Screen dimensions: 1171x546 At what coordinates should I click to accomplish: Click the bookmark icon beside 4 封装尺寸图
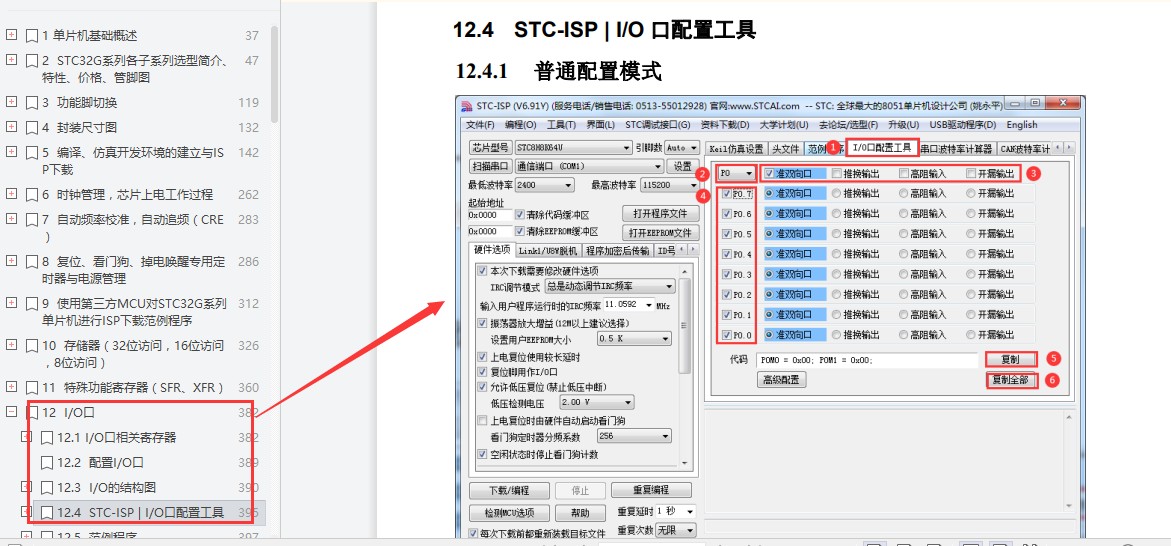click(x=32, y=128)
